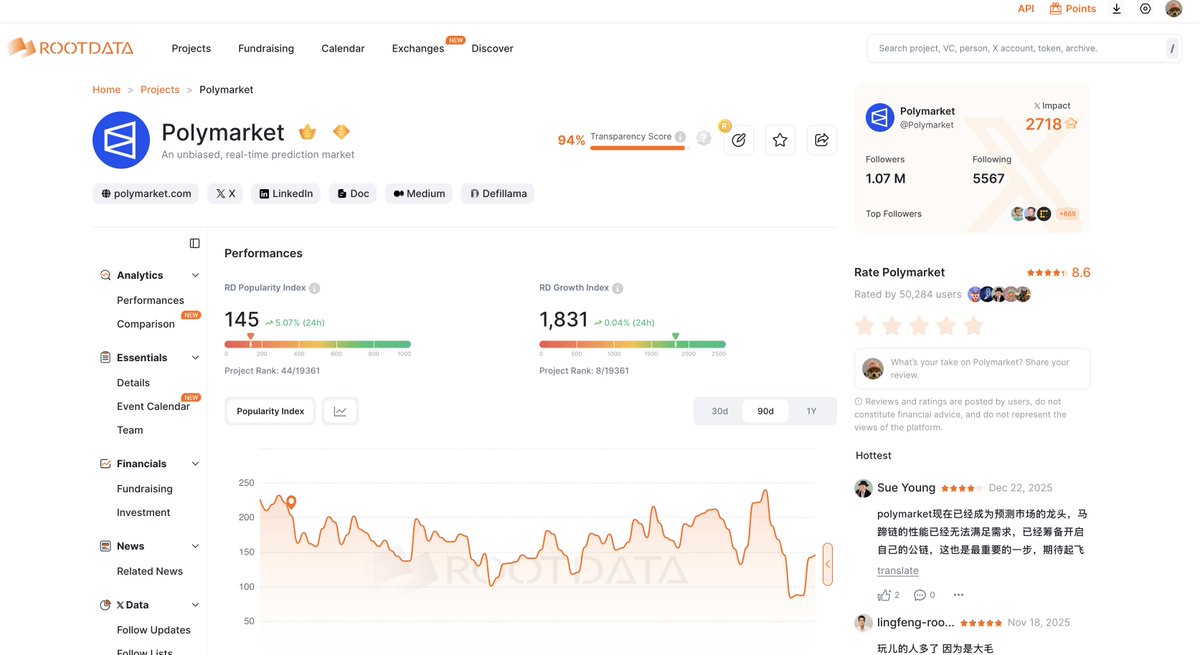Click the collapse arrow at chart's right edge

coord(827,564)
